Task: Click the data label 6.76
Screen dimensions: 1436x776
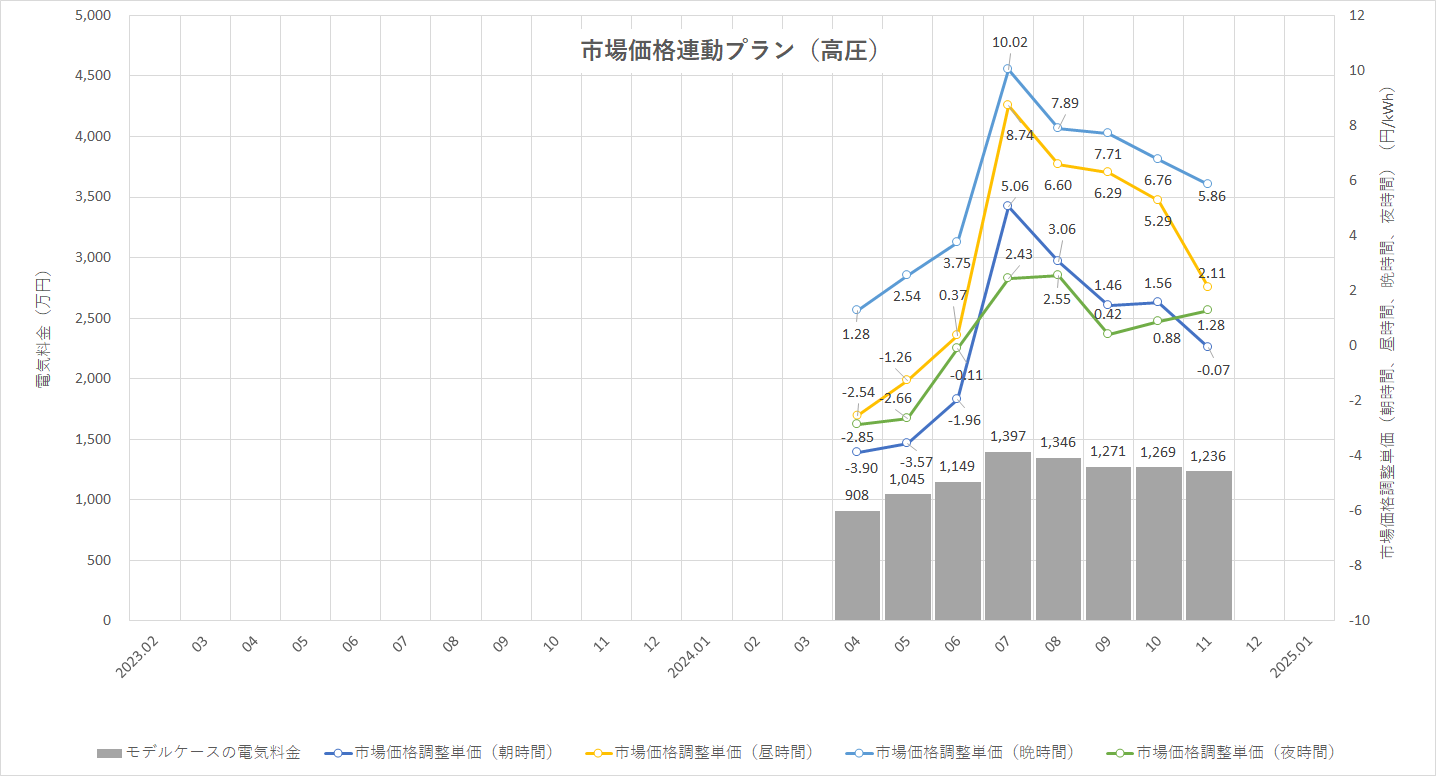Action: 1158,180
